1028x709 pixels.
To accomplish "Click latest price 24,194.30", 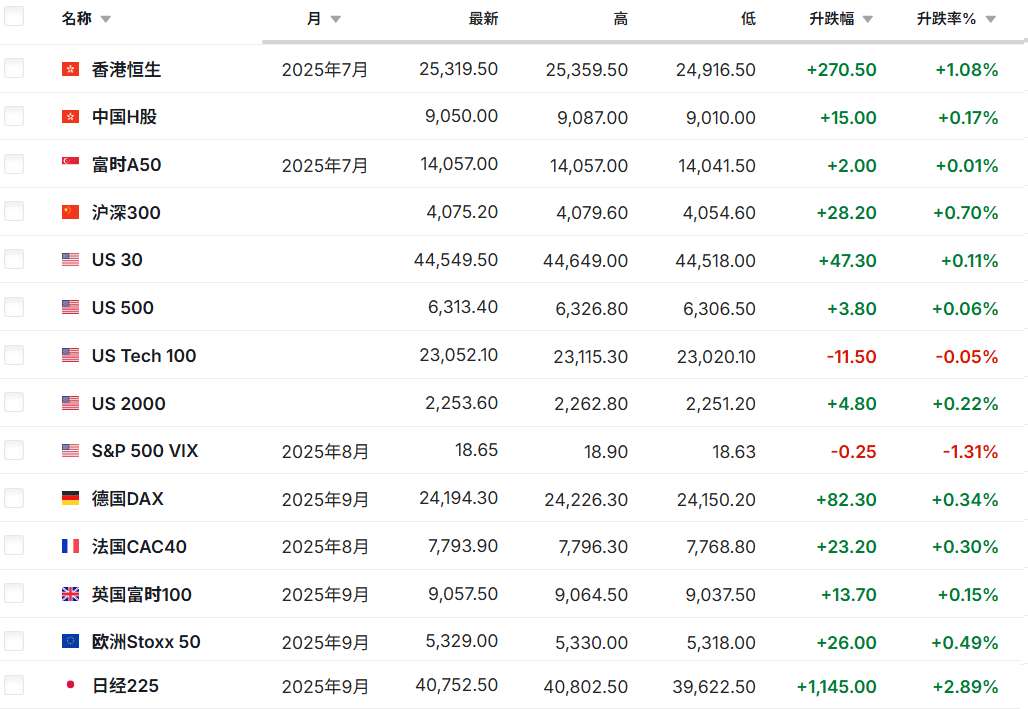I will (458, 498).
